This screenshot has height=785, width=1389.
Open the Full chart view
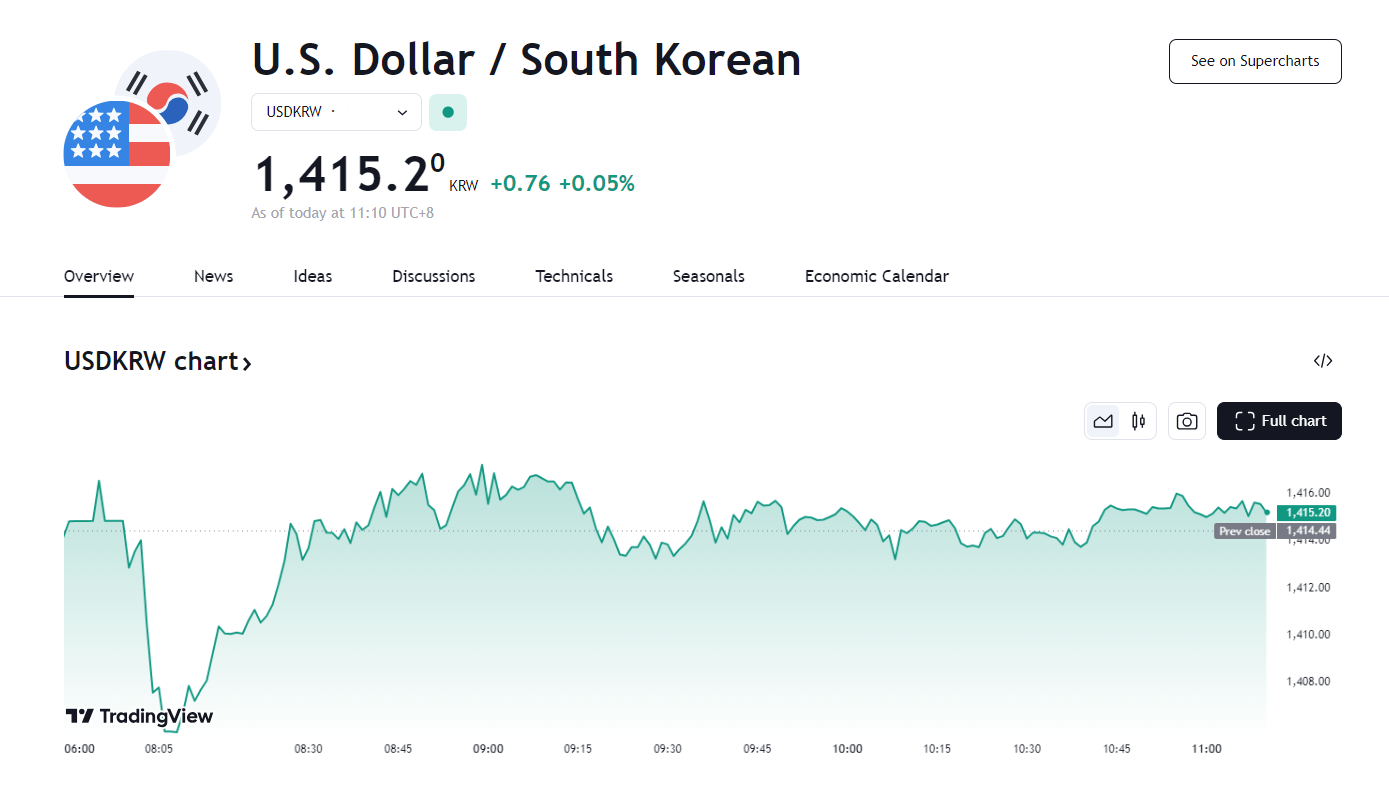1279,421
